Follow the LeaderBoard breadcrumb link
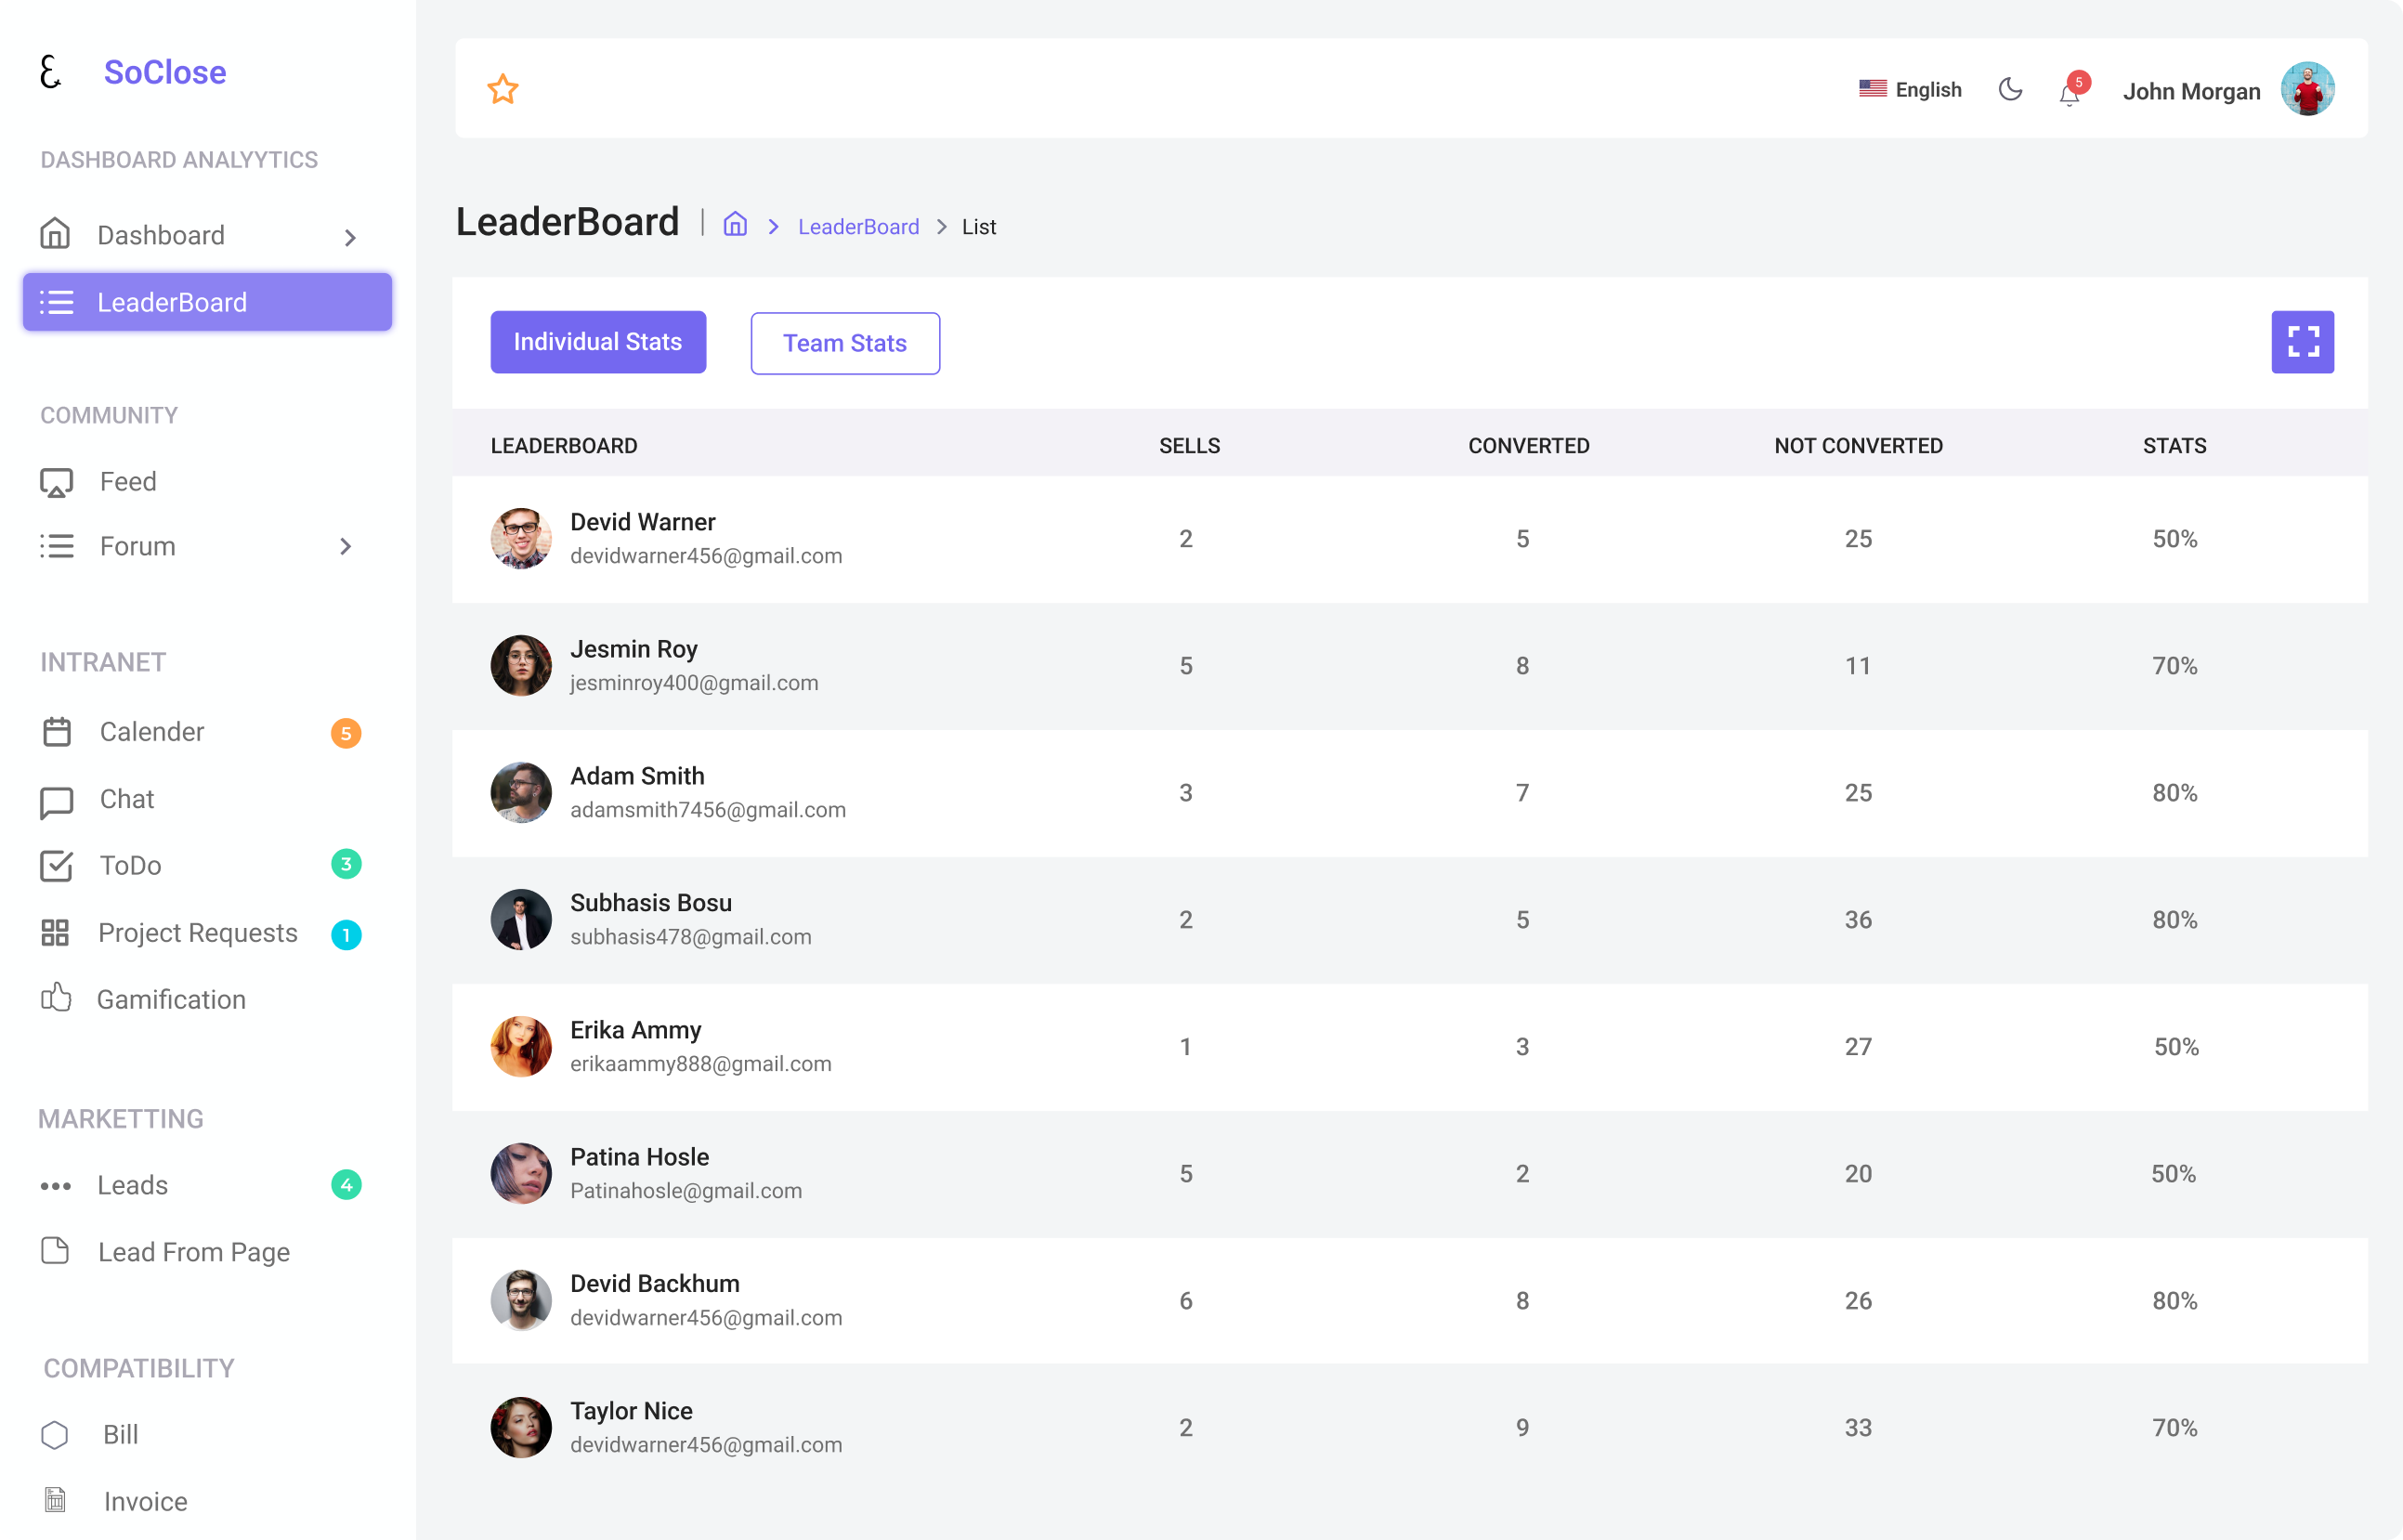Viewport: 2403px width, 1540px height. click(x=858, y=227)
